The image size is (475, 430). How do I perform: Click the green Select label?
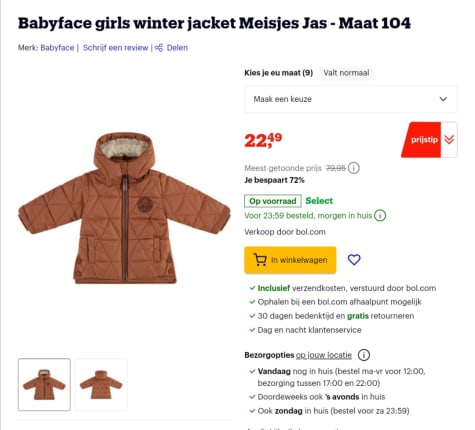319,201
